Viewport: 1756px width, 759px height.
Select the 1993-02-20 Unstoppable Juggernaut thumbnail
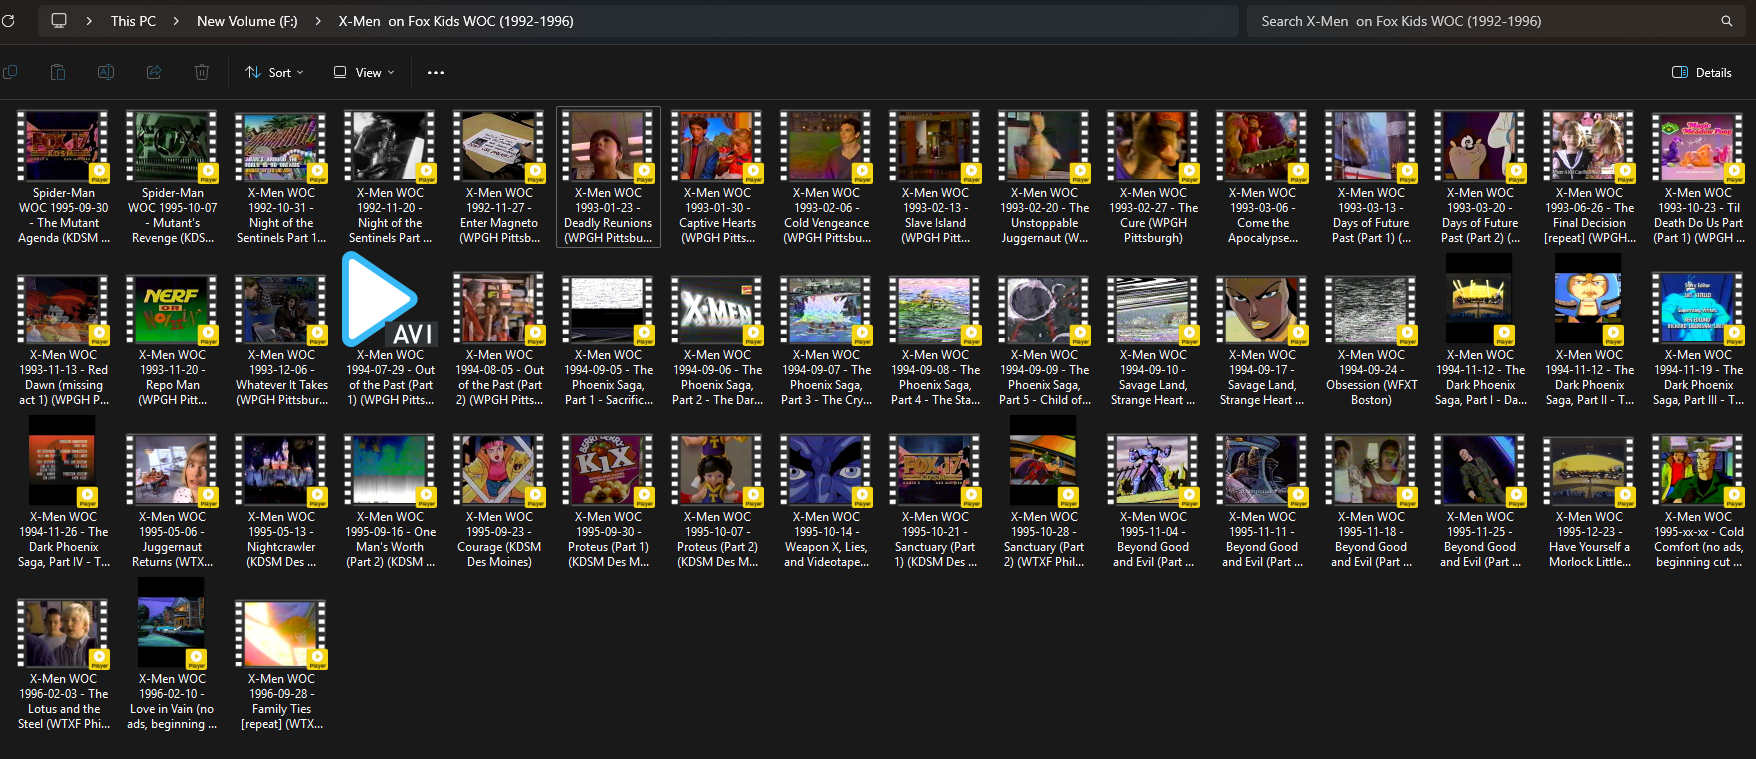click(1044, 146)
